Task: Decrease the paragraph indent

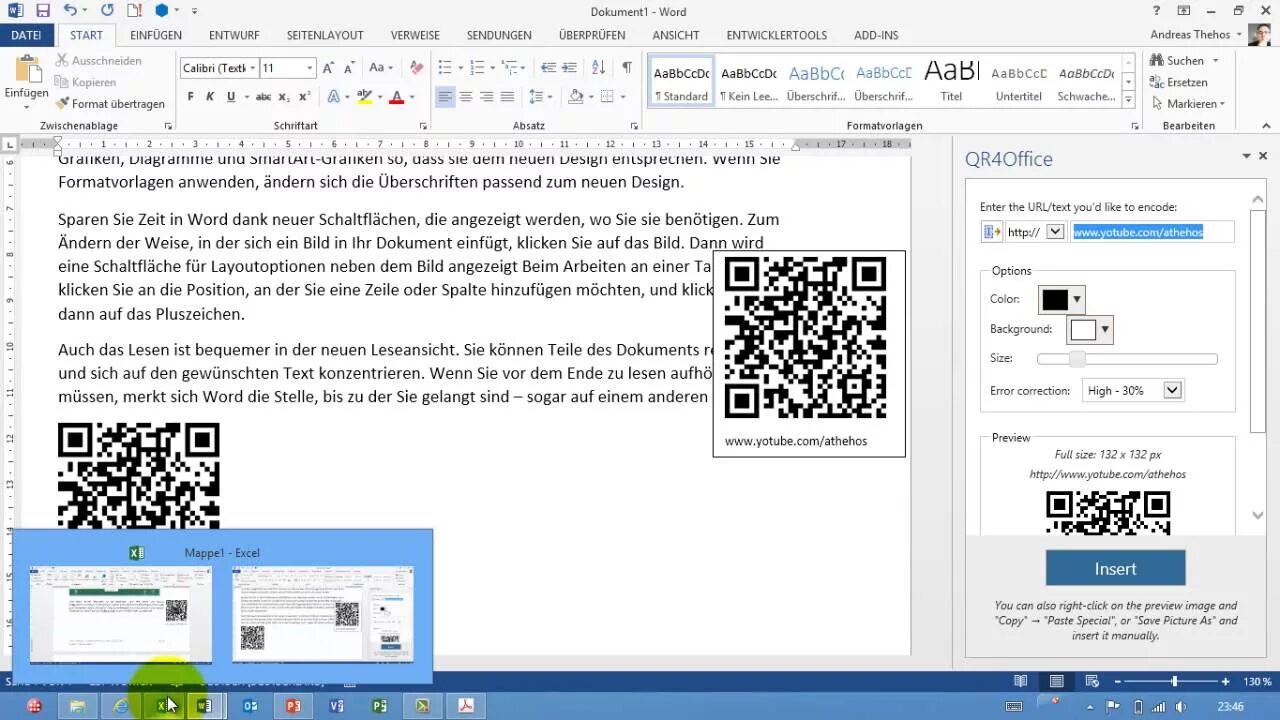Action: pyautogui.click(x=548, y=68)
